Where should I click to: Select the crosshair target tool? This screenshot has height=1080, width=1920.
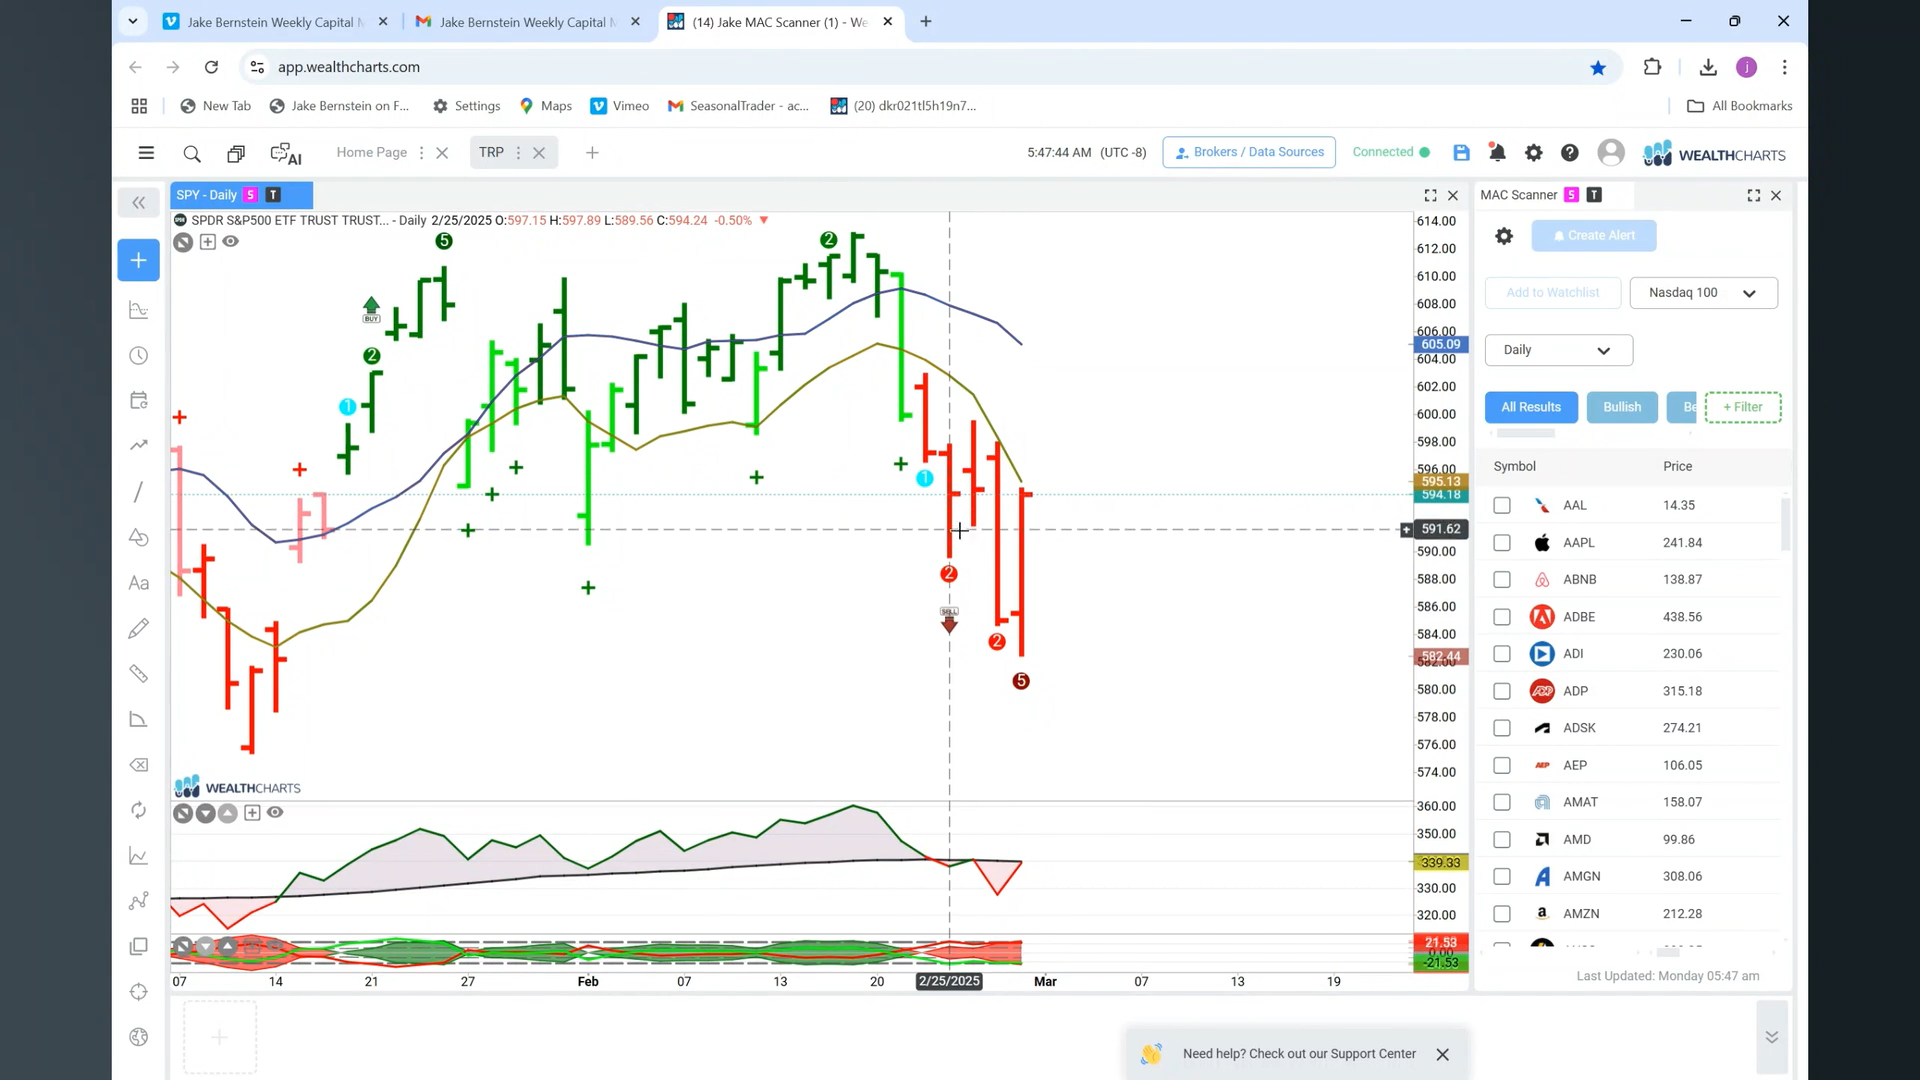click(x=139, y=992)
